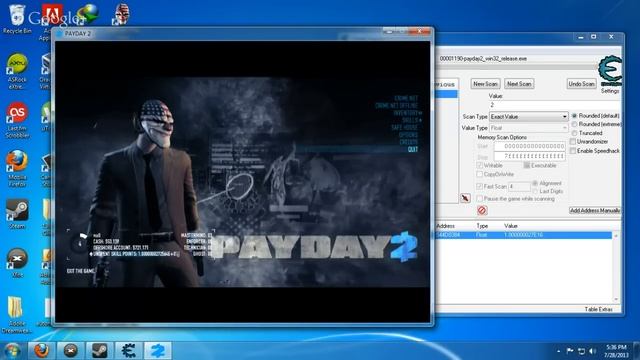Open the Recycle Bin desktop icon

tap(17, 19)
